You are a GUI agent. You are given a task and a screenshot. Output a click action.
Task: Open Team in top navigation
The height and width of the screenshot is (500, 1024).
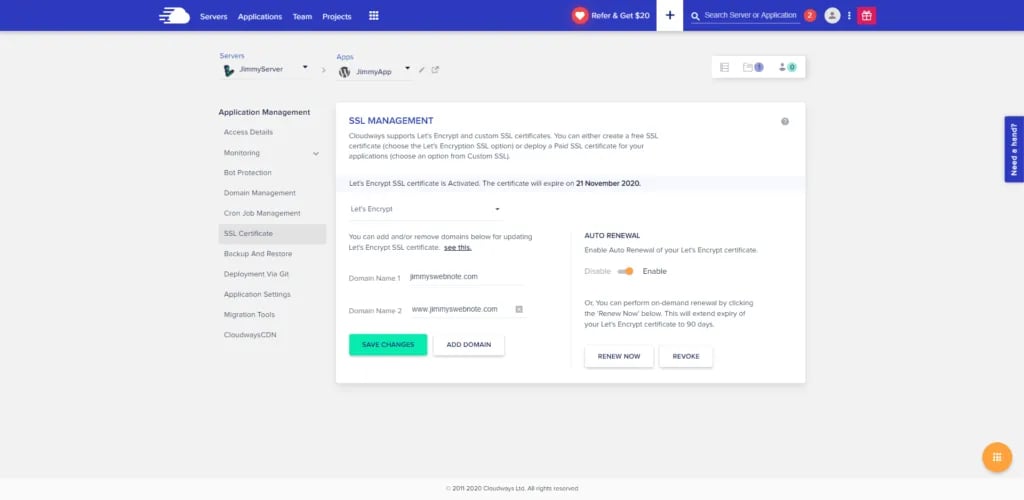click(x=302, y=16)
